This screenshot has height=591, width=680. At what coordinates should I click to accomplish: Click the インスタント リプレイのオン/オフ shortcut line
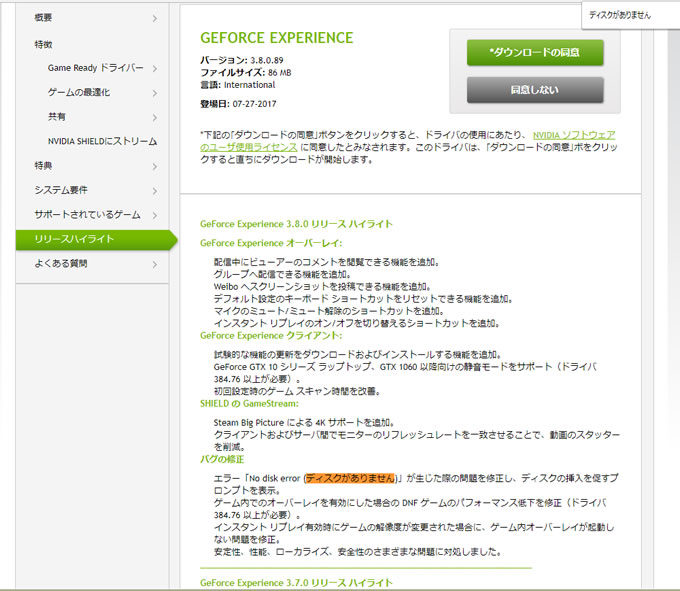click(356, 323)
